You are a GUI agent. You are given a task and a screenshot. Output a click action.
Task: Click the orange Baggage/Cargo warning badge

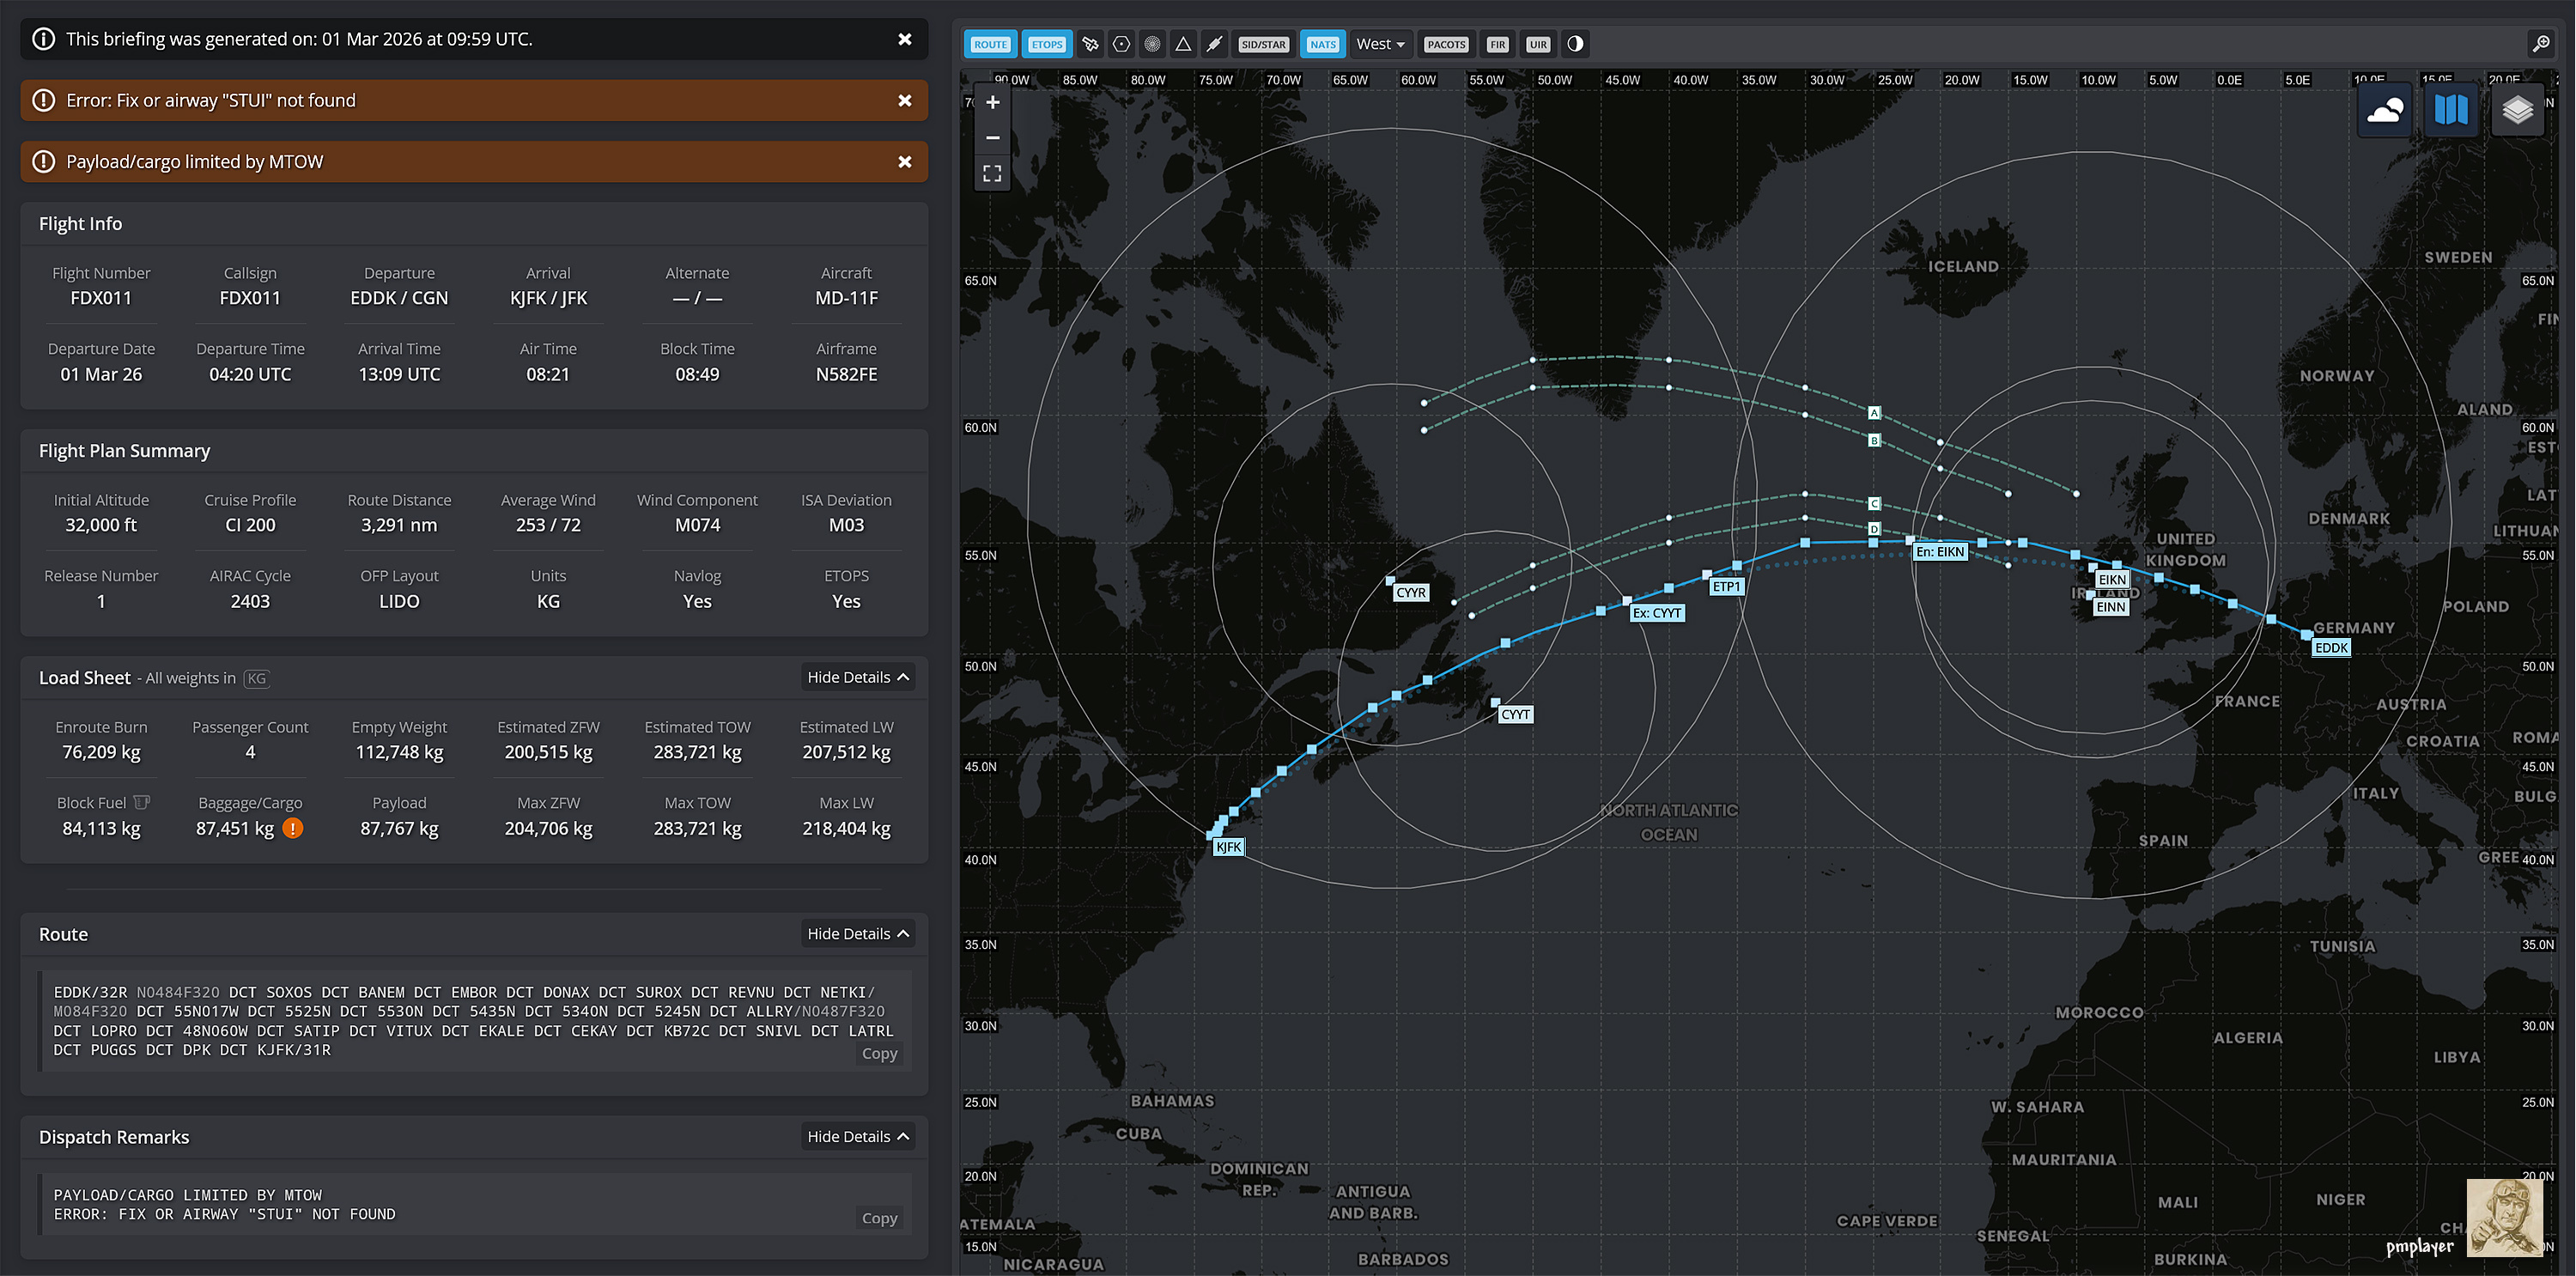(293, 828)
